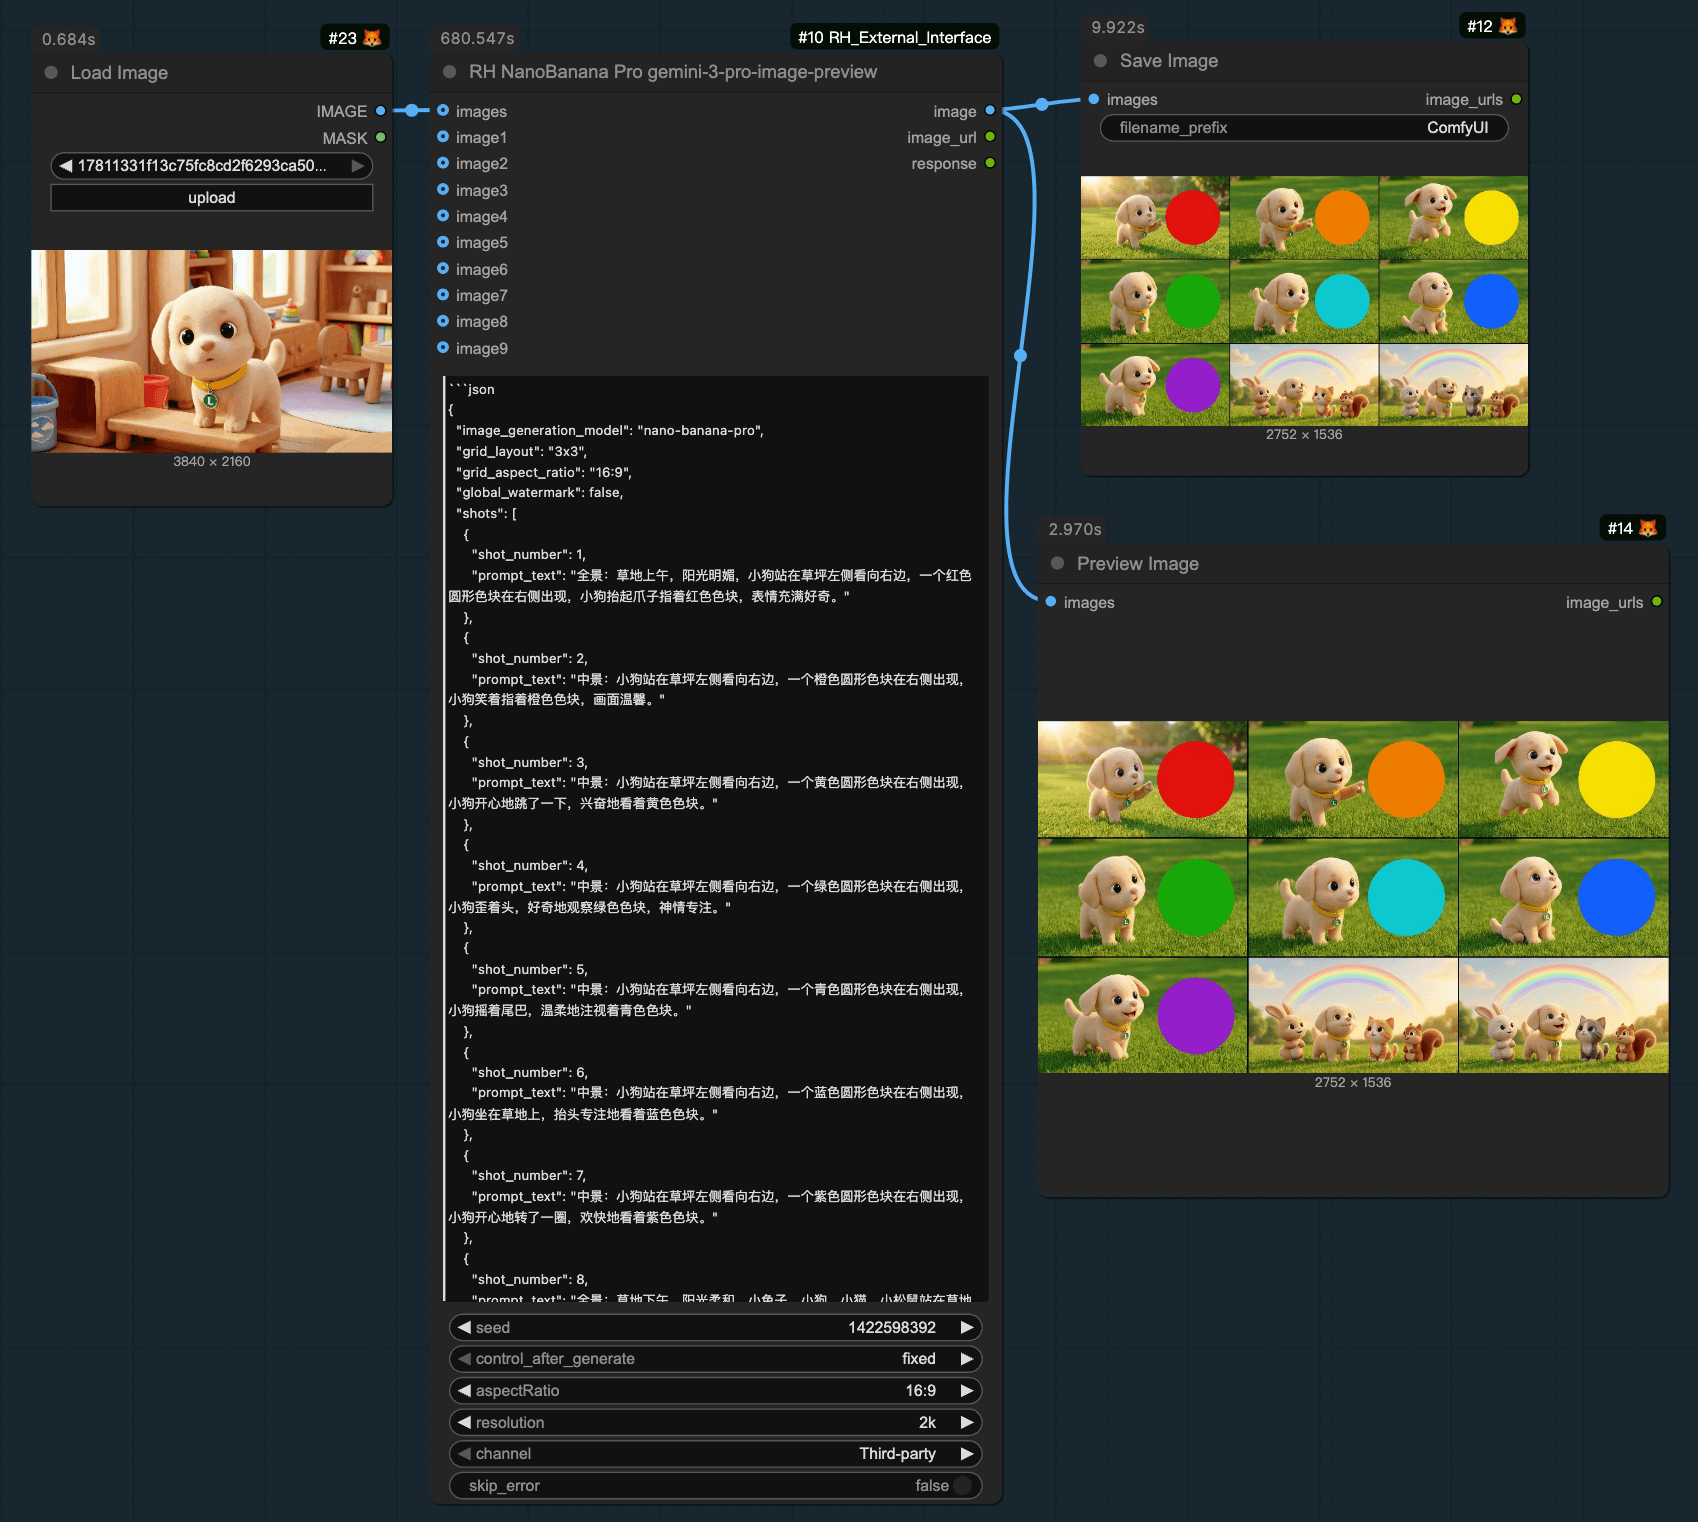Click the image5 input port

(443, 242)
